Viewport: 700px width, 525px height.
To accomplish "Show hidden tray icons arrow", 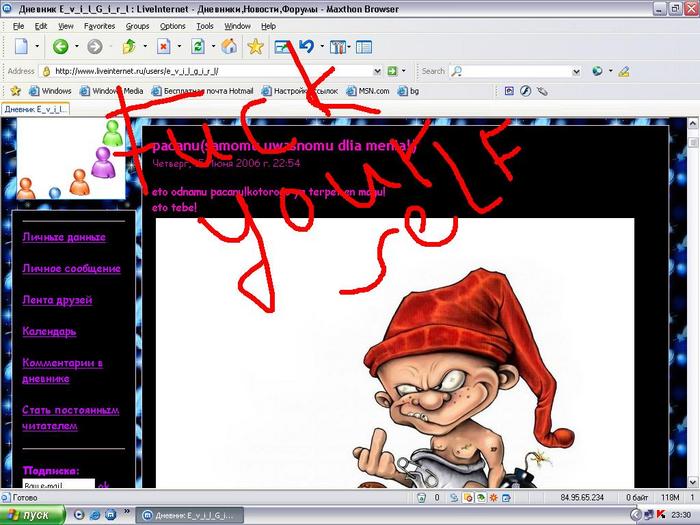I will click(635, 515).
